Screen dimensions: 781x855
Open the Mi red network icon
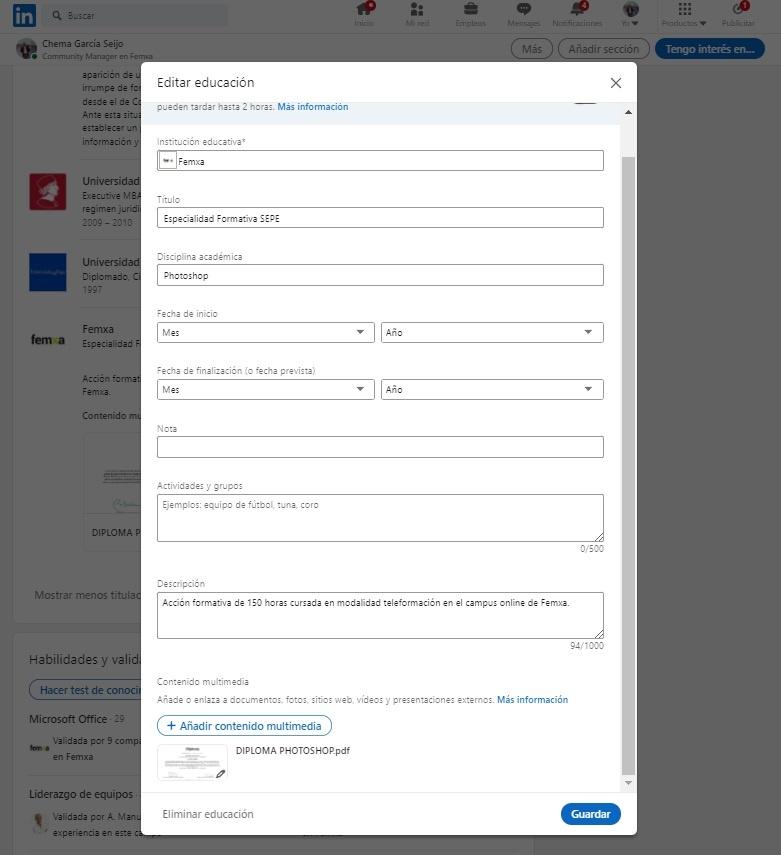417,9
